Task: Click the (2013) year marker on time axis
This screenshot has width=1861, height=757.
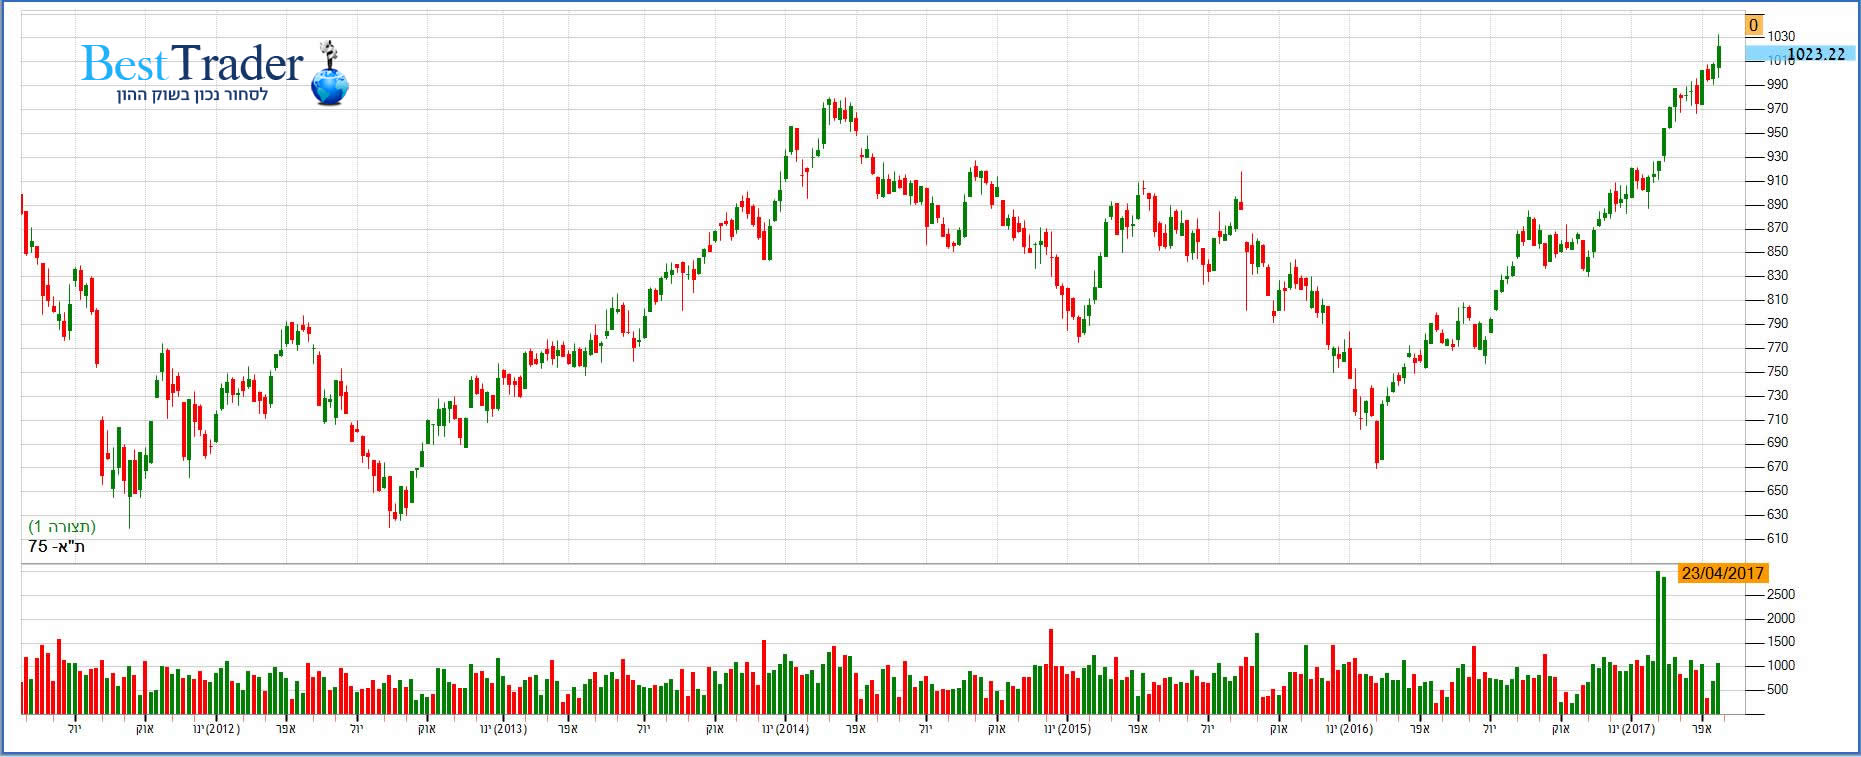Action: 503,729
